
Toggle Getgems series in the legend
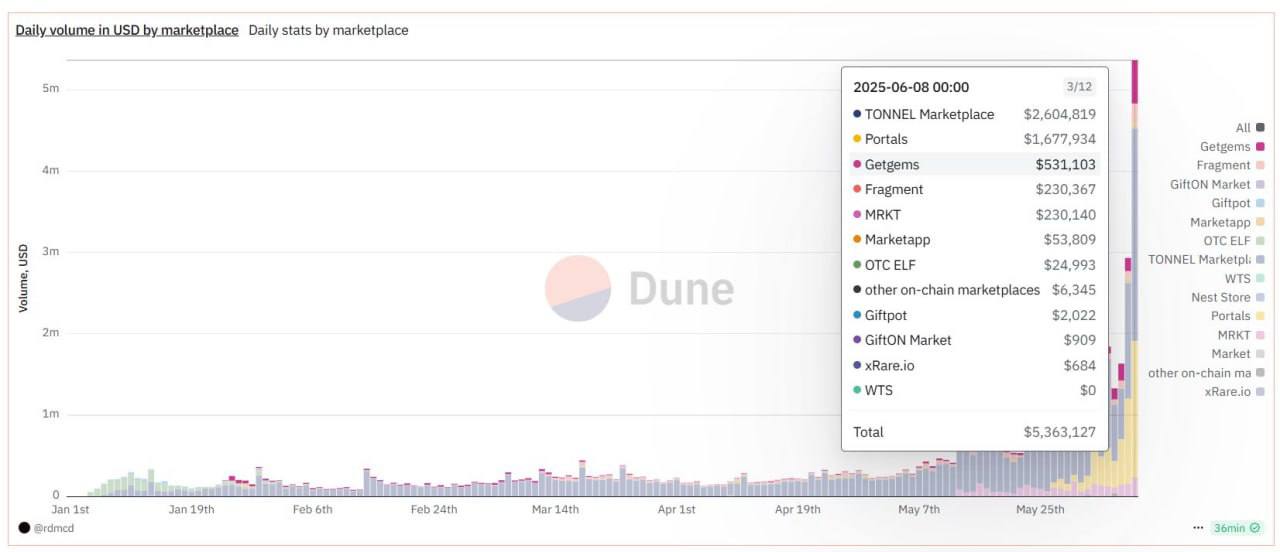[1232, 147]
